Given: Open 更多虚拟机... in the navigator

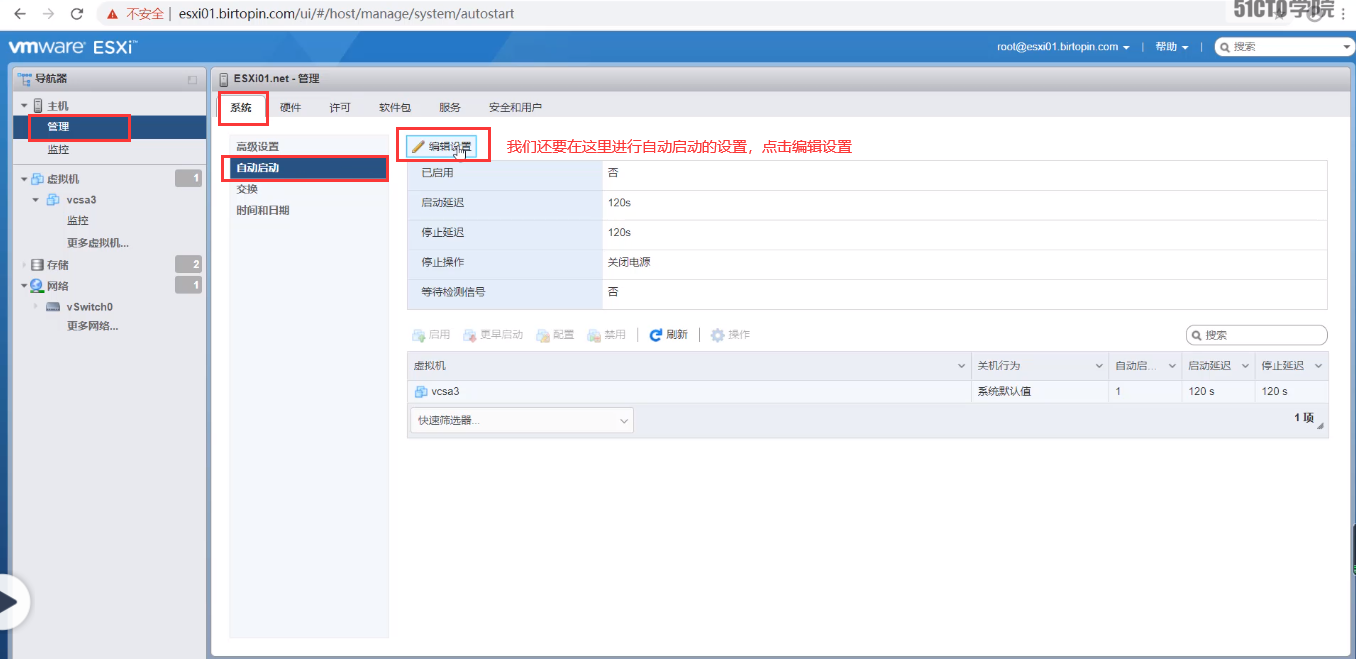Looking at the screenshot, I should [98, 242].
